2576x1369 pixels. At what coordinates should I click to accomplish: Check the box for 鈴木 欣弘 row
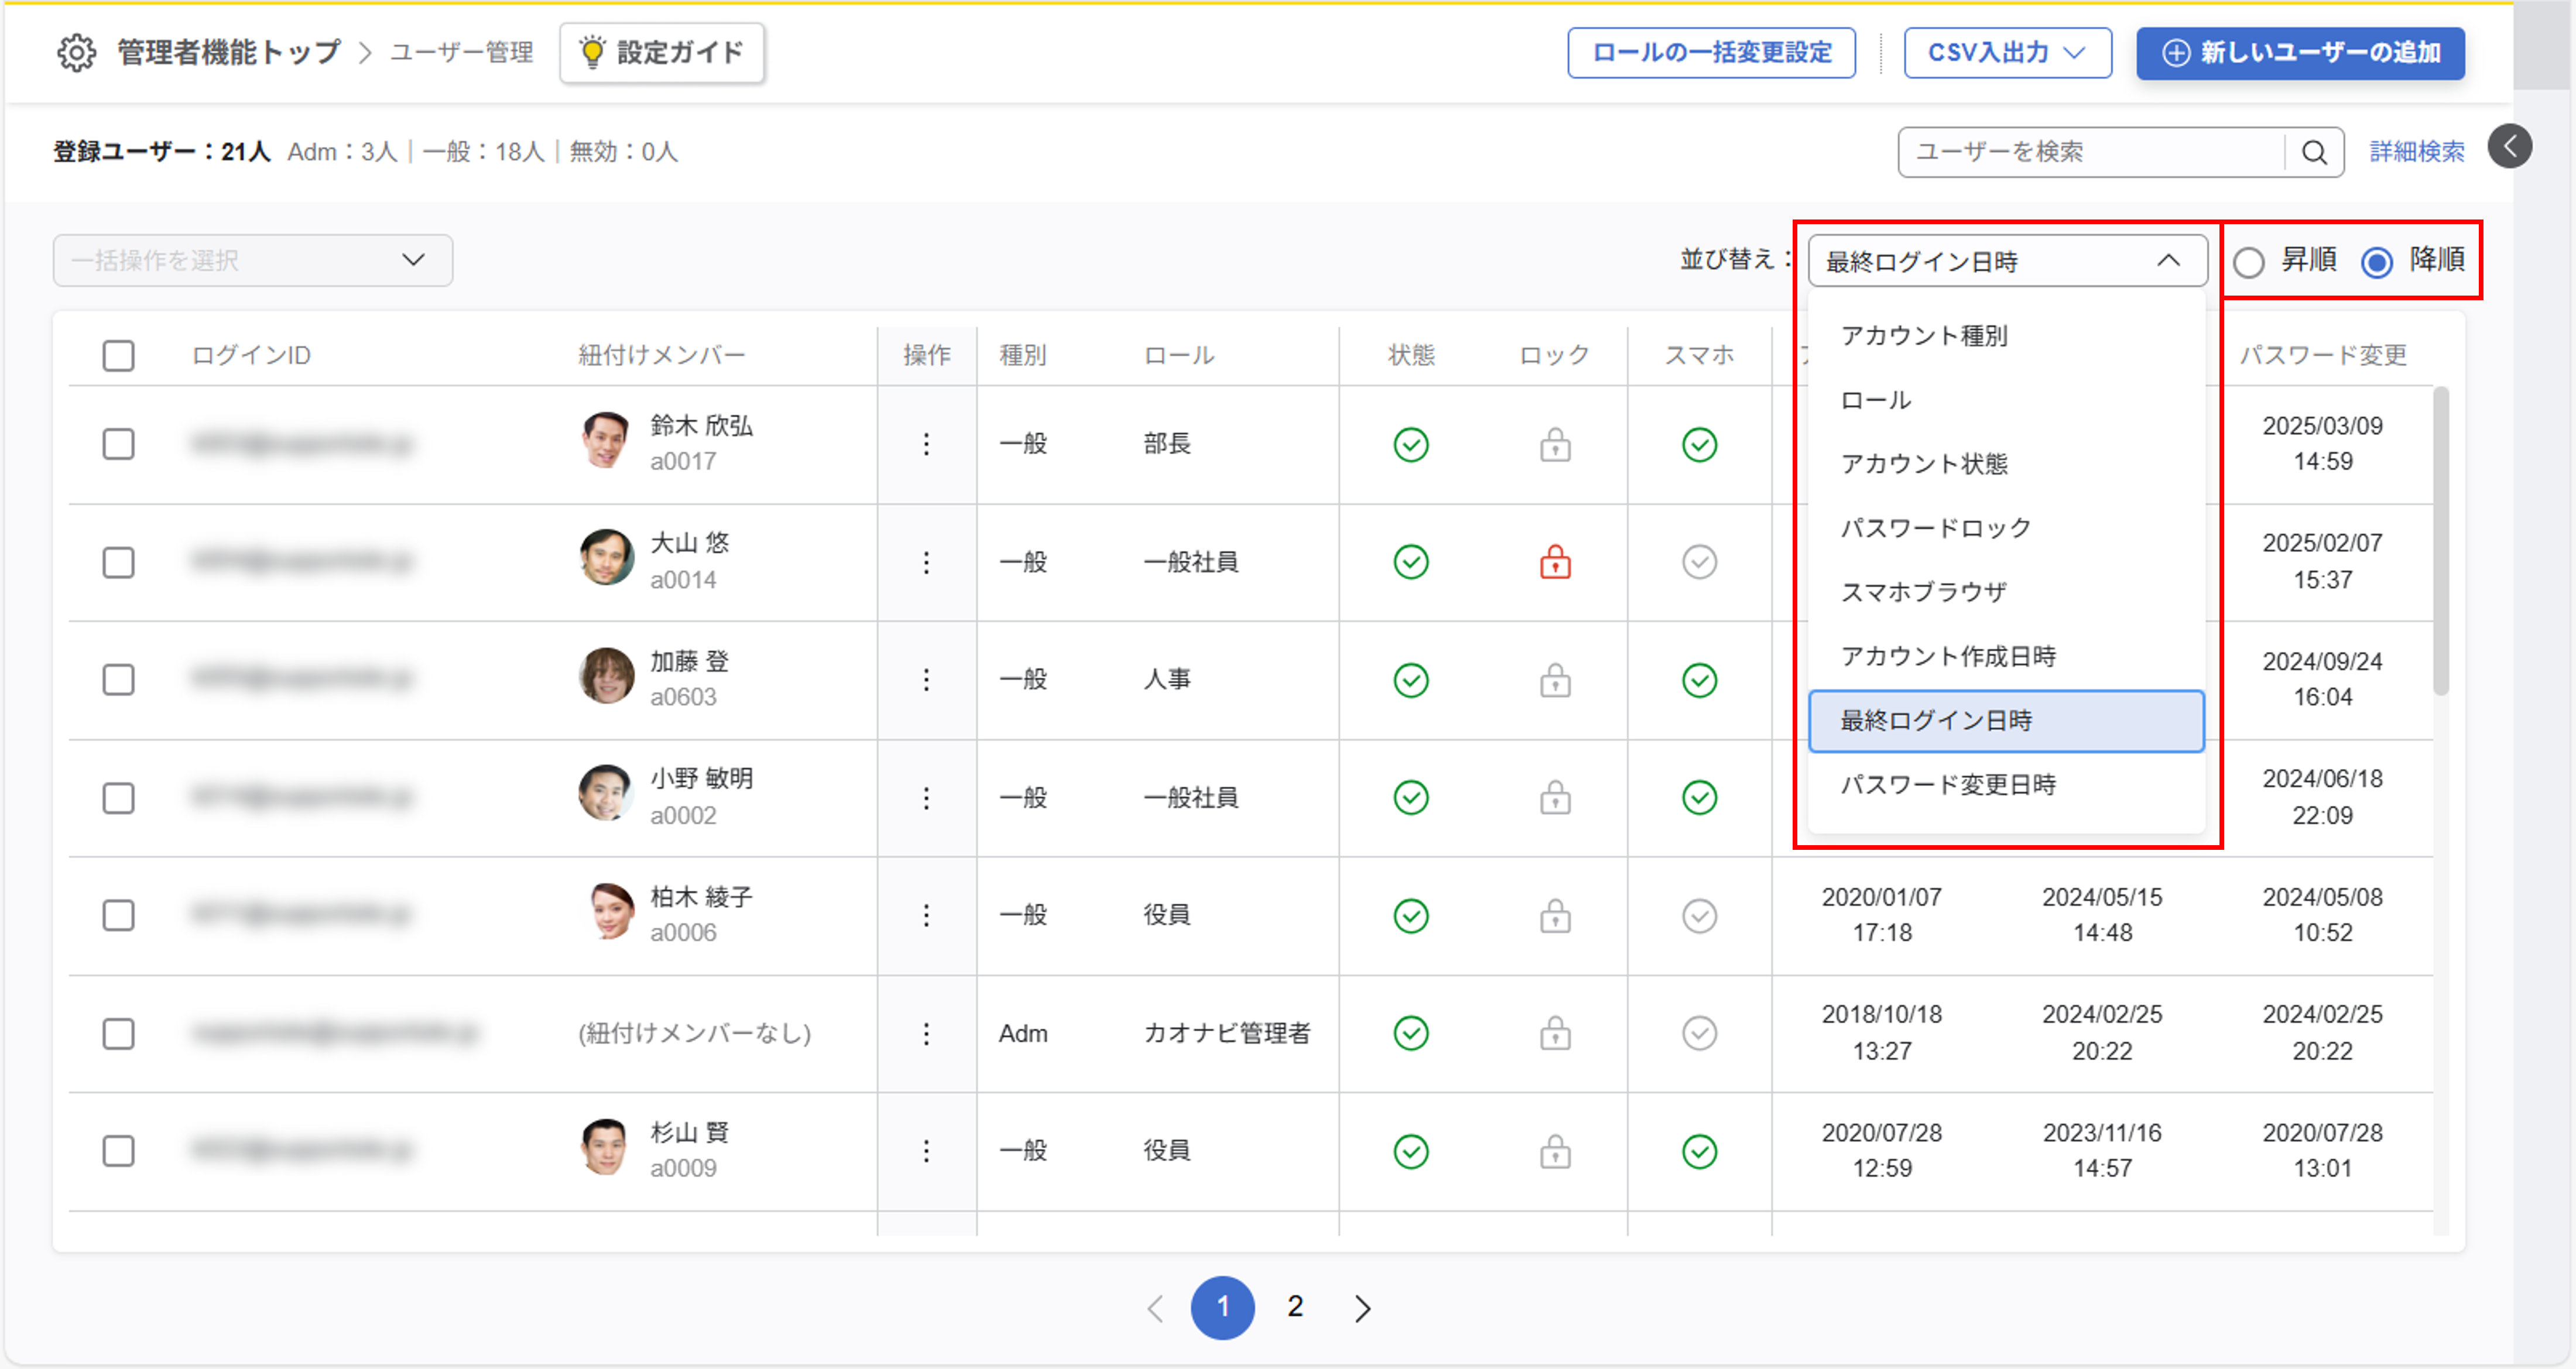[x=118, y=444]
